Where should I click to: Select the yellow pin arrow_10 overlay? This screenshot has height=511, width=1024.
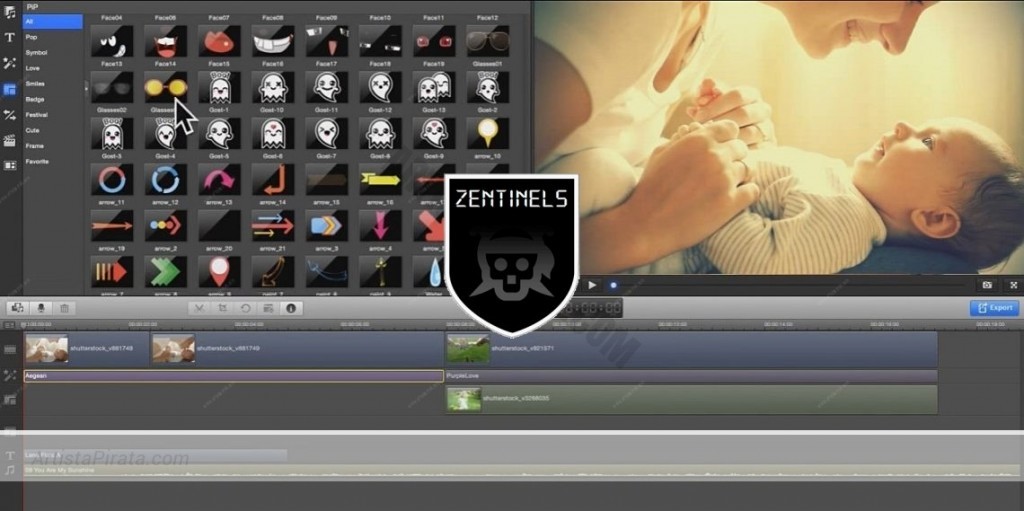click(487, 133)
